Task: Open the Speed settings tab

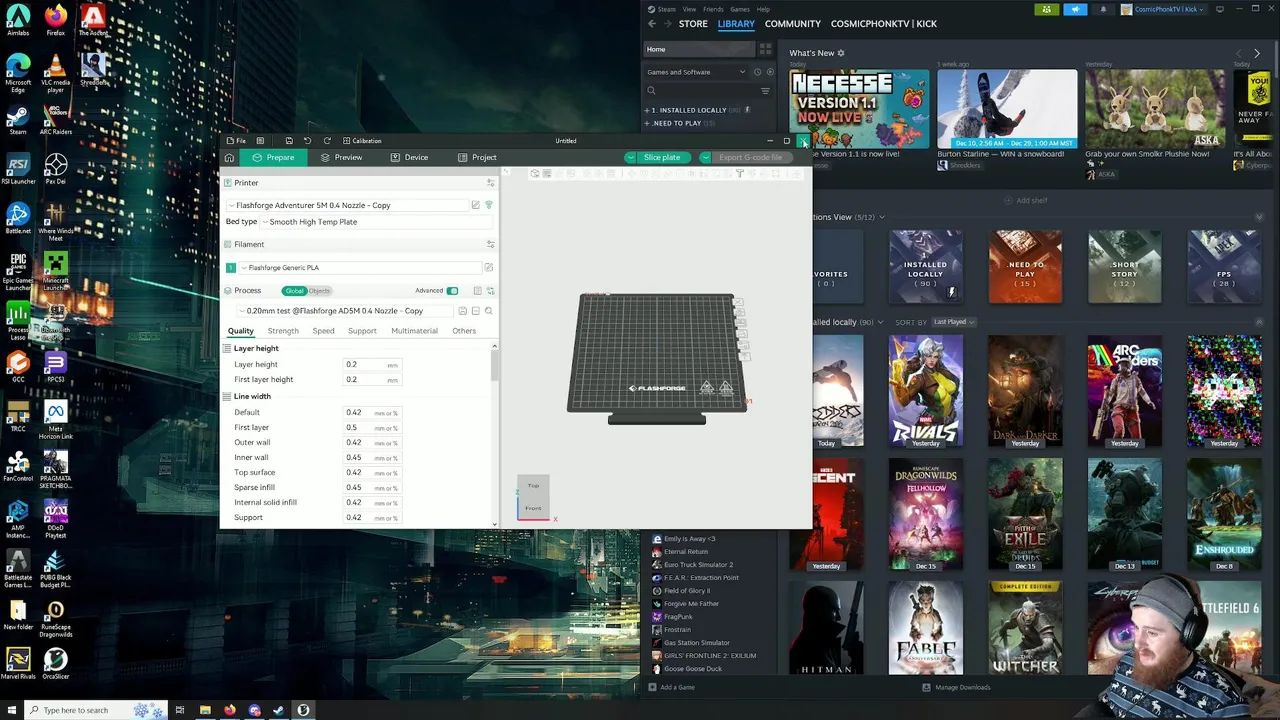Action: tap(323, 331)
